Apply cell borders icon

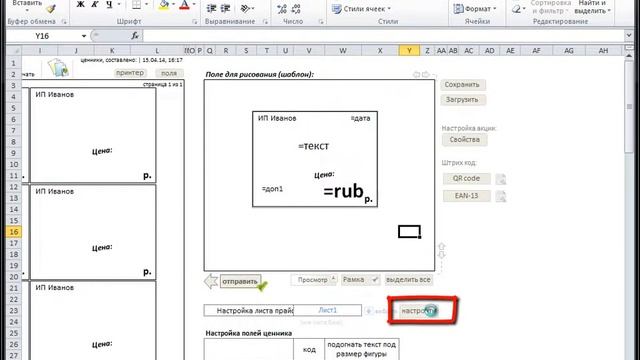coord(136,5)
